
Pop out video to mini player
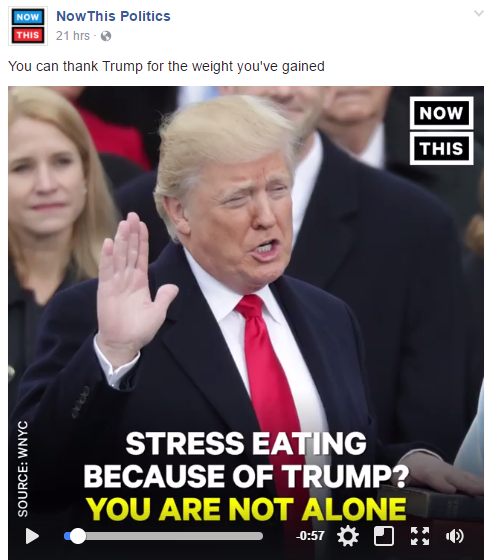pos(384,536)
